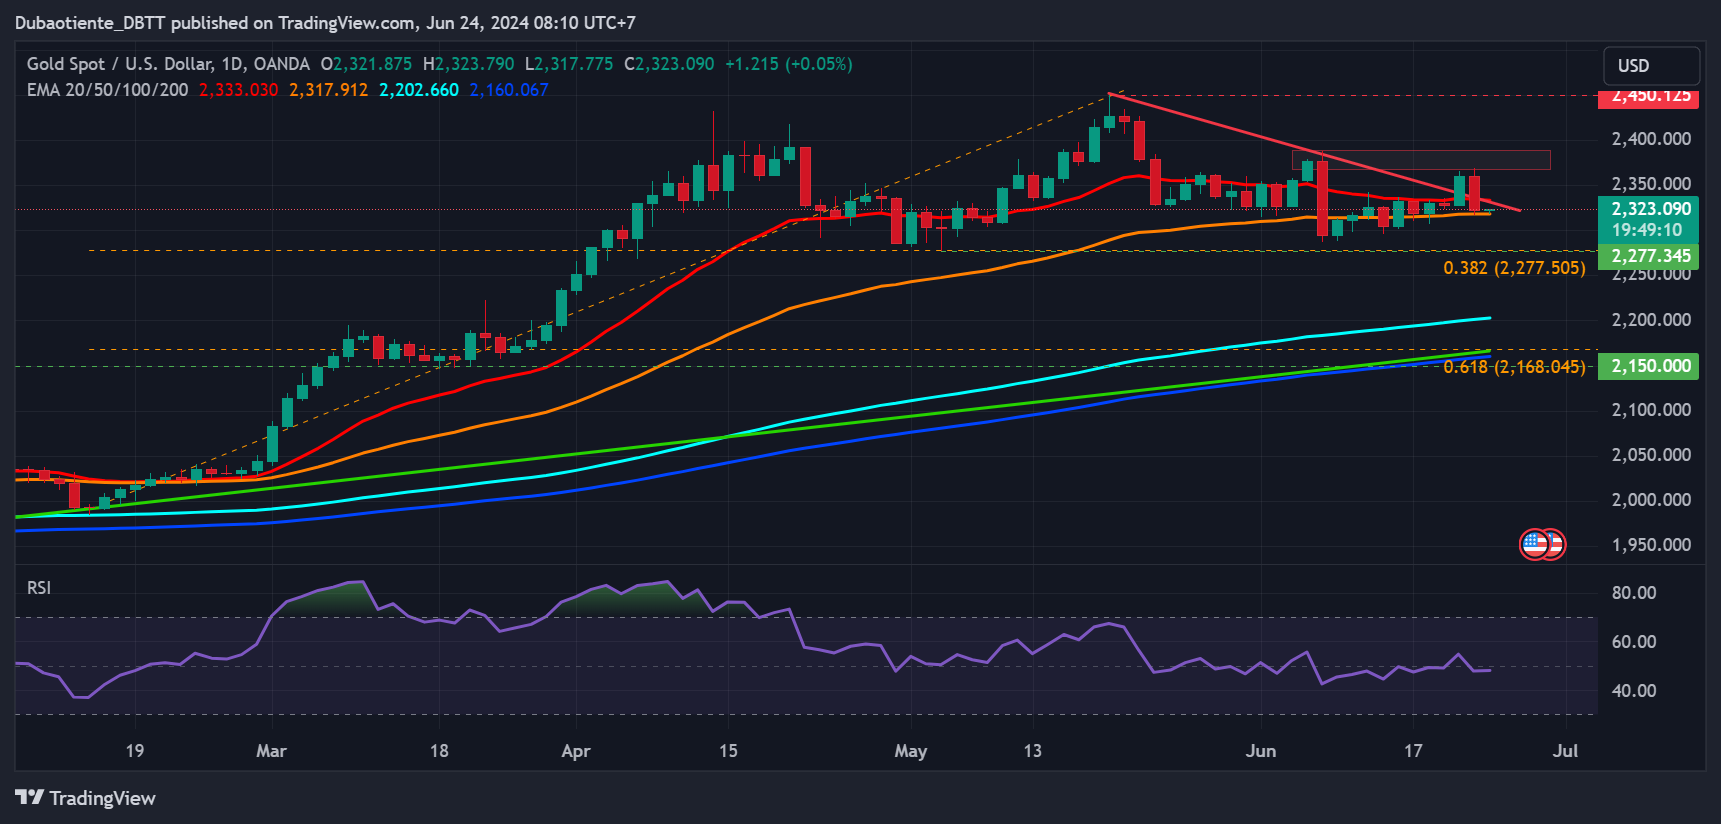1721x824 pixels.
Task: Click the 13 date label on time axis
Action: 1032,751
